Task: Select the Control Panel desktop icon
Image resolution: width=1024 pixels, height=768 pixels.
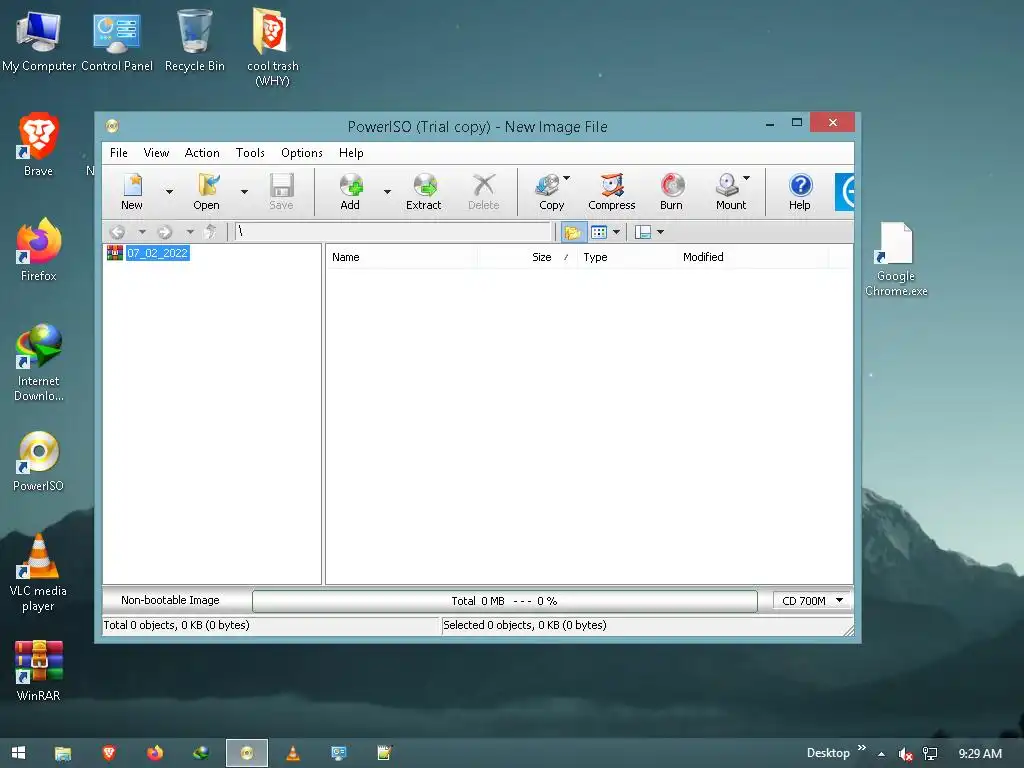Action: 117,41
